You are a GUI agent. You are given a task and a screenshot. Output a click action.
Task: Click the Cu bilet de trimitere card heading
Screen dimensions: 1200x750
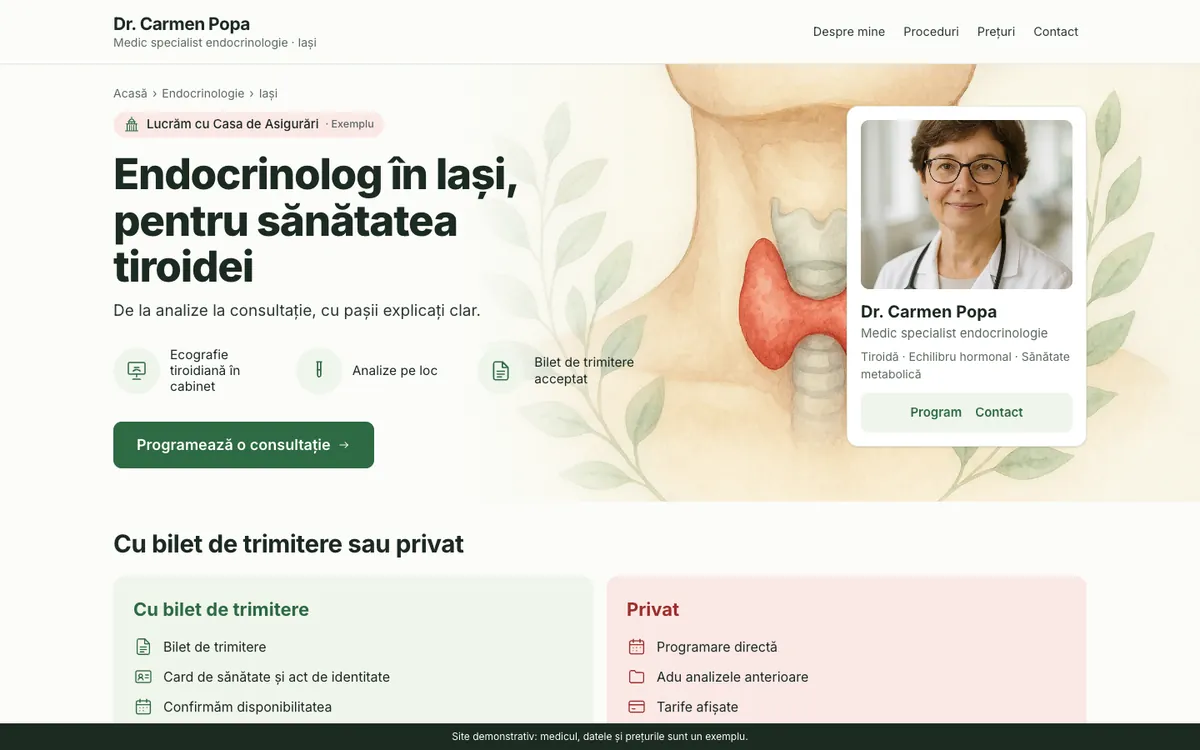(221, 609)
